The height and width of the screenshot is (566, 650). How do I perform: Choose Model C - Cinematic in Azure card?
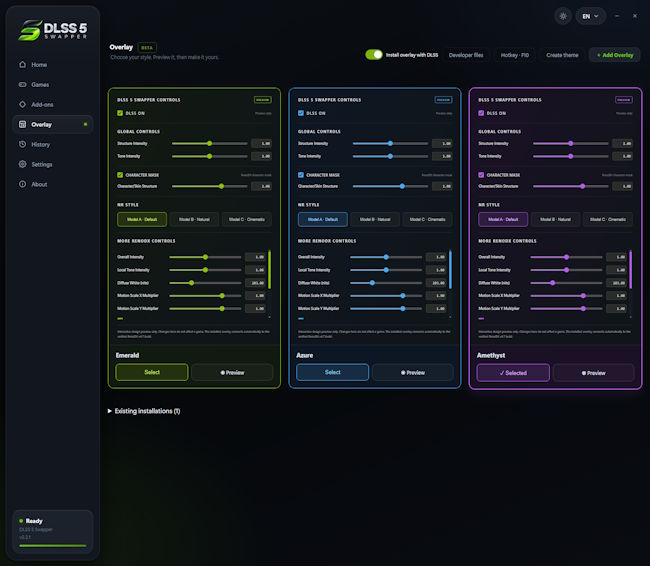(x=427, y=219)
